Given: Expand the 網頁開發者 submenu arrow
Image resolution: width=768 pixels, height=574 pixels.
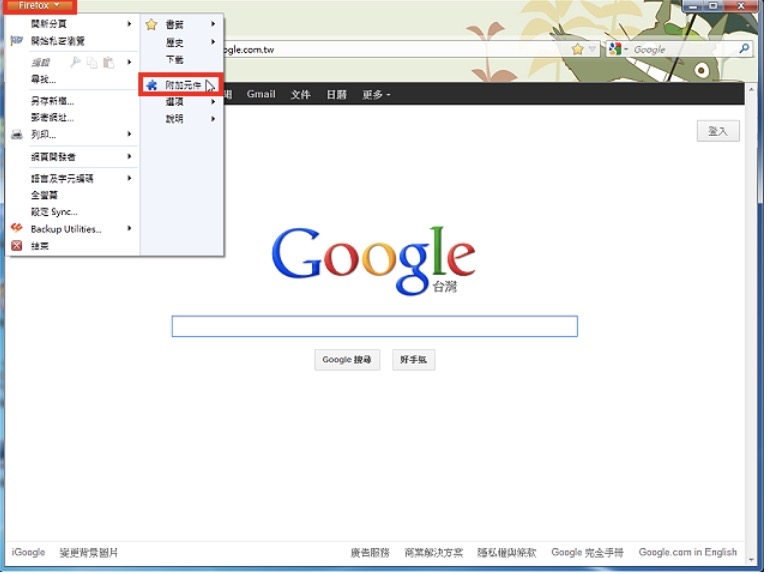Looking at the screenshot, I should coord(129,156).
